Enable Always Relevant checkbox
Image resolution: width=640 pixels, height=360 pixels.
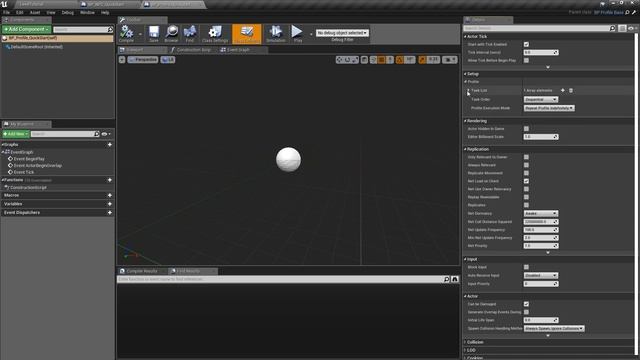click(526, 165)
